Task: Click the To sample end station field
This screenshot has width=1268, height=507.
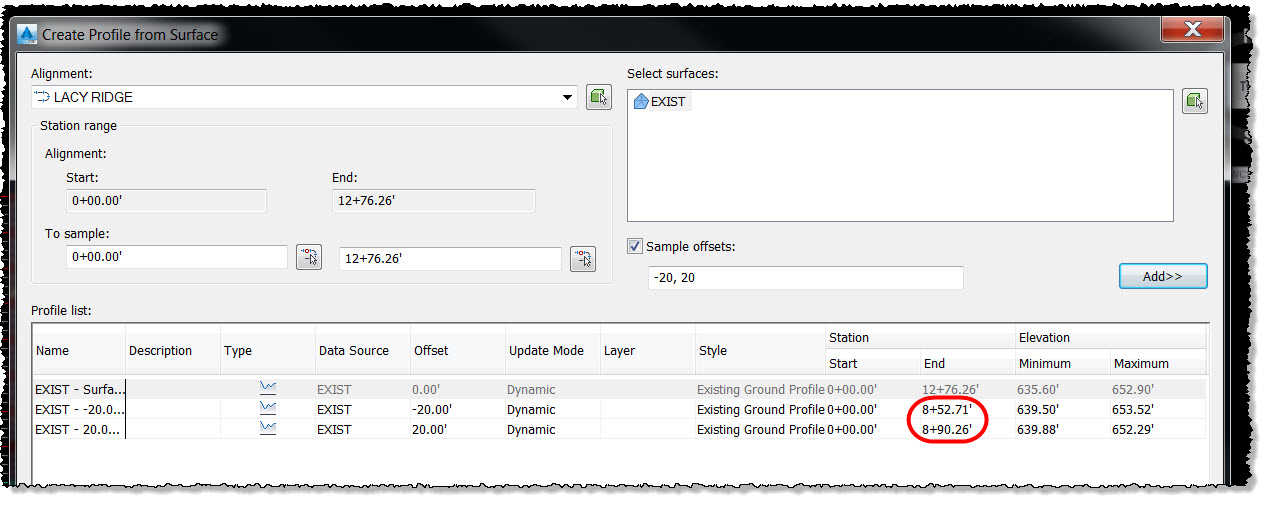Action: (451, 259)
